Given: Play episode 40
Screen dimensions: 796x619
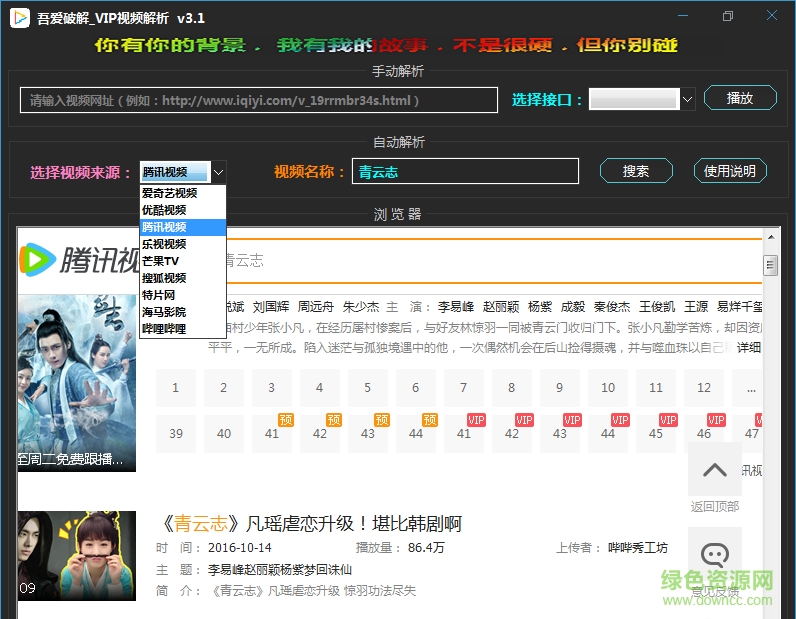Looking at the screenshot, I should (223, 434).
